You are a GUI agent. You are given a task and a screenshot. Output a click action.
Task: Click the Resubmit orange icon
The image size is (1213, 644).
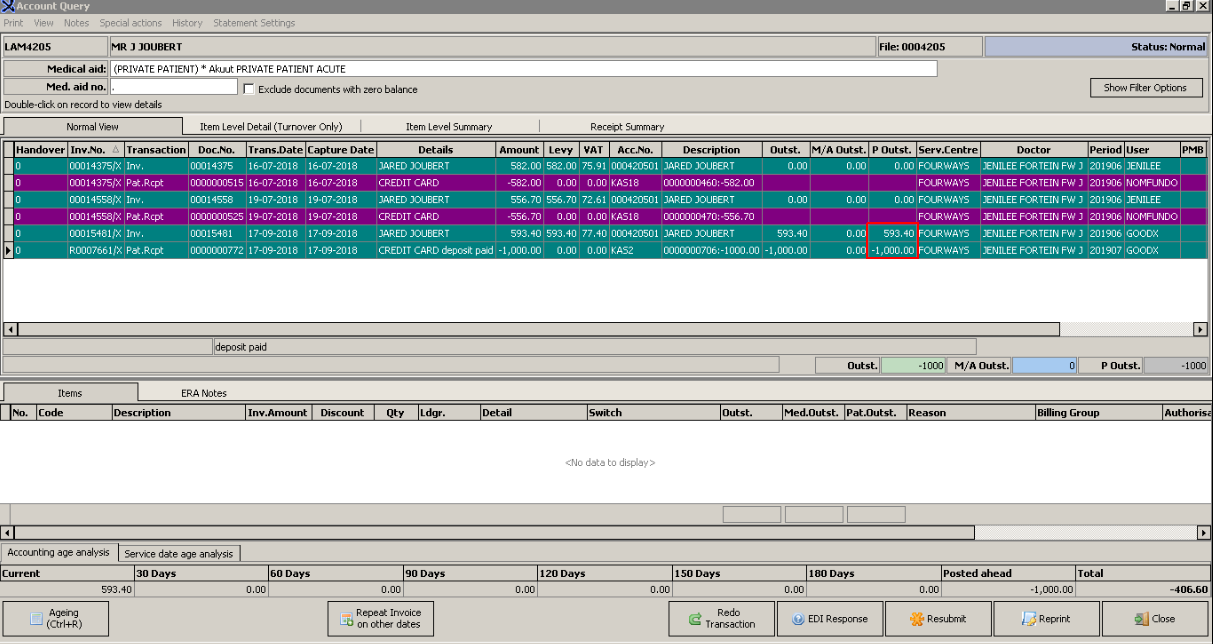tap(915, 619)
